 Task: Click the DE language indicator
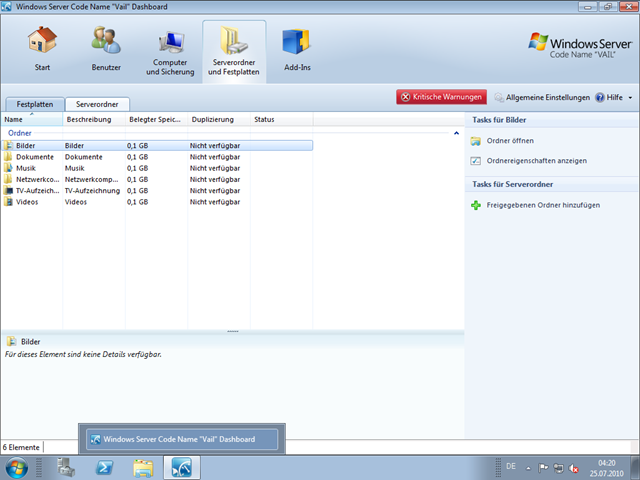point(511,466)
